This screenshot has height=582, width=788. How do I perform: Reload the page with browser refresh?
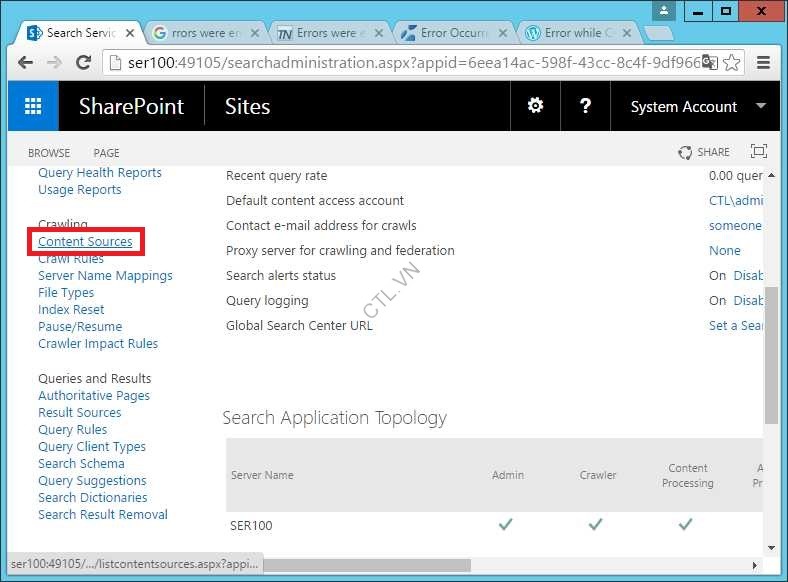tap(84, 62)
